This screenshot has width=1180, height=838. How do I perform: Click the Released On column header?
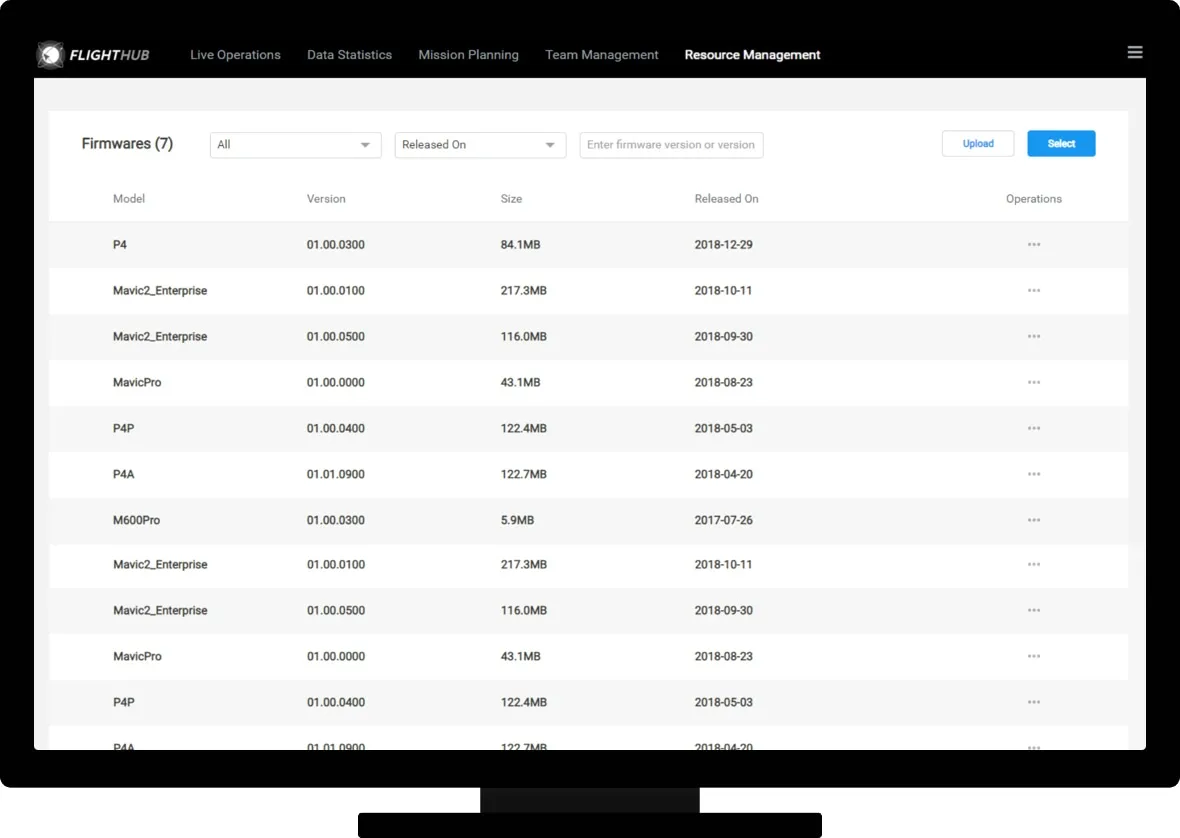click(726, 199)
